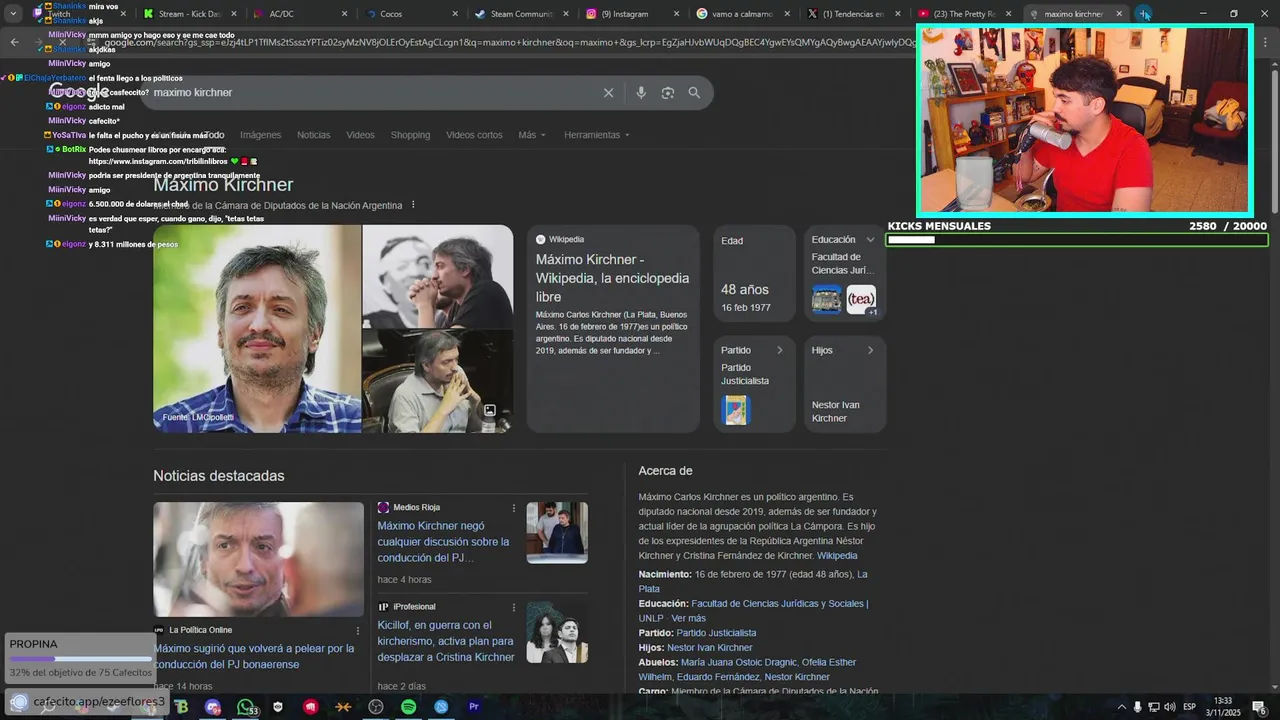The image size is (1280, 720).
Task: Follow the Wikipedia link in Acerca de
Action: tap(837, 556)
